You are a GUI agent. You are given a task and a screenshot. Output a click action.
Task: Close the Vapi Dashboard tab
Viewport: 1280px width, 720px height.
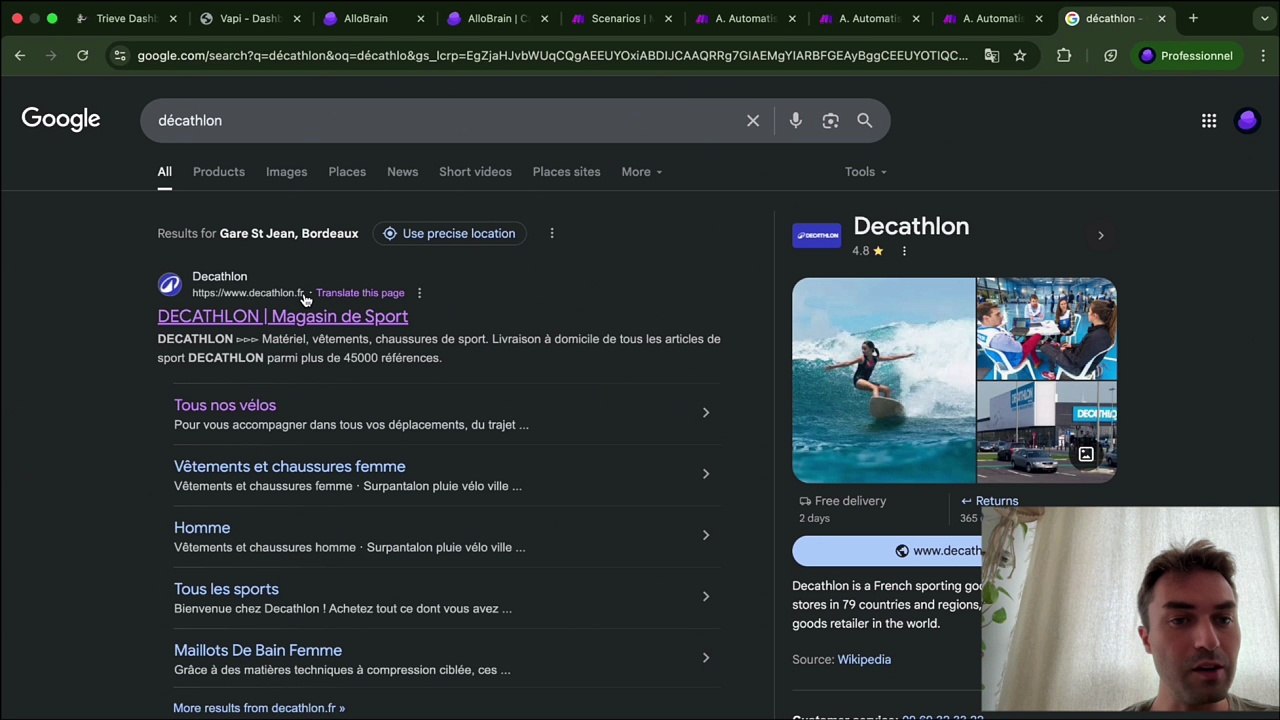tap(297, 18)
